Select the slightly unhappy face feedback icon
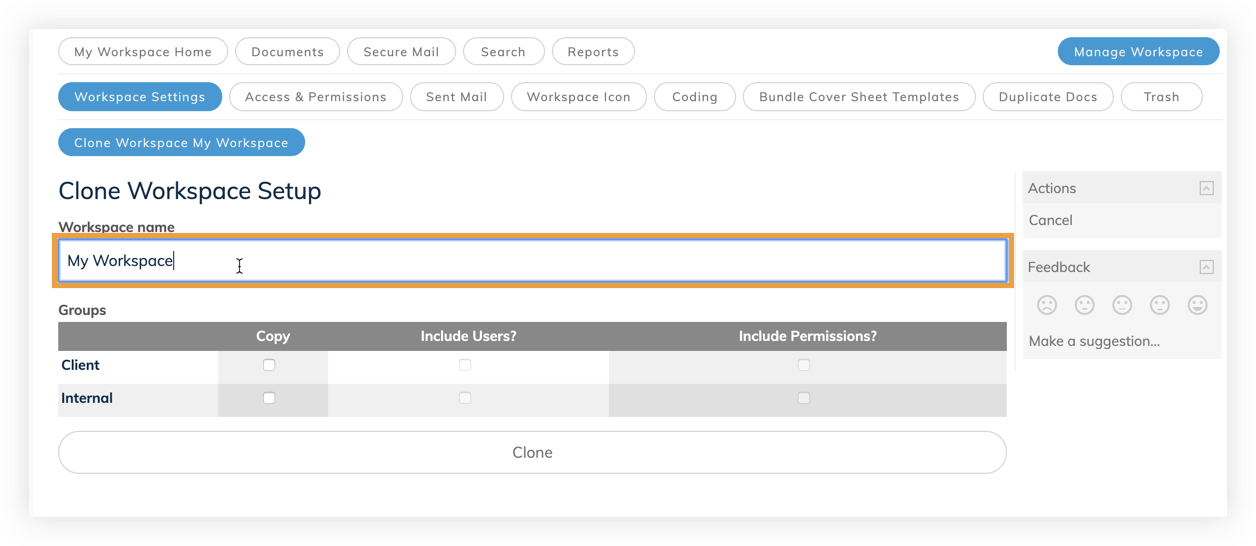 tap(1085, 305)
